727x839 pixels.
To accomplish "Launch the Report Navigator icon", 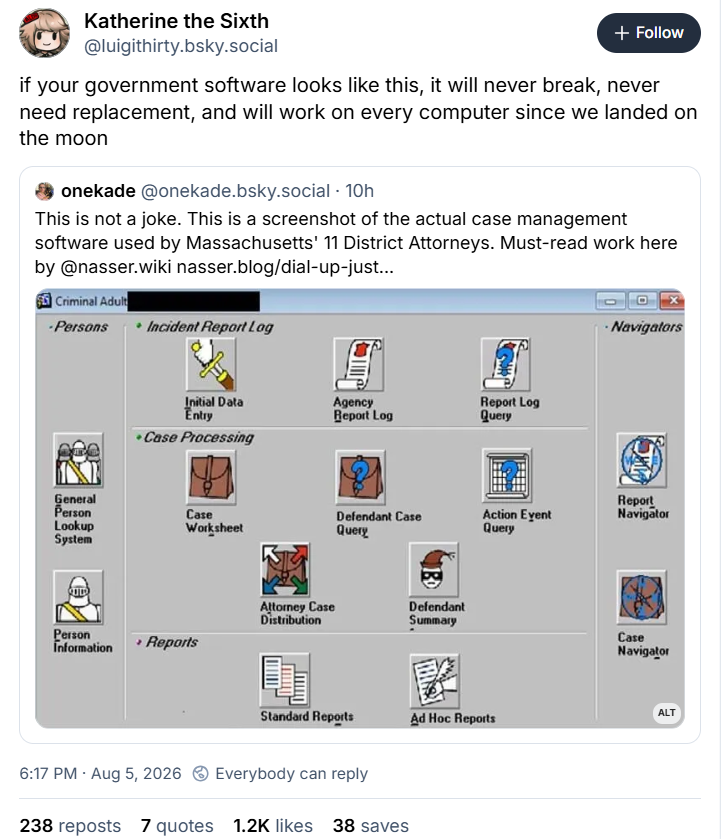I will [x=641, y=460].
